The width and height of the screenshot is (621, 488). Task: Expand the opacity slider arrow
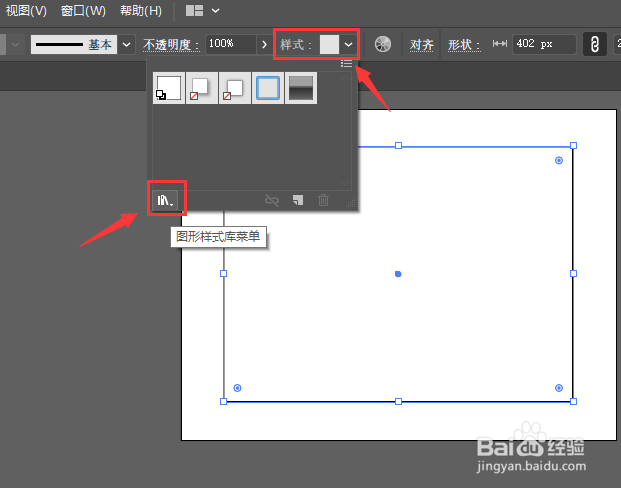pyautogui.click(x=264, y=44)
